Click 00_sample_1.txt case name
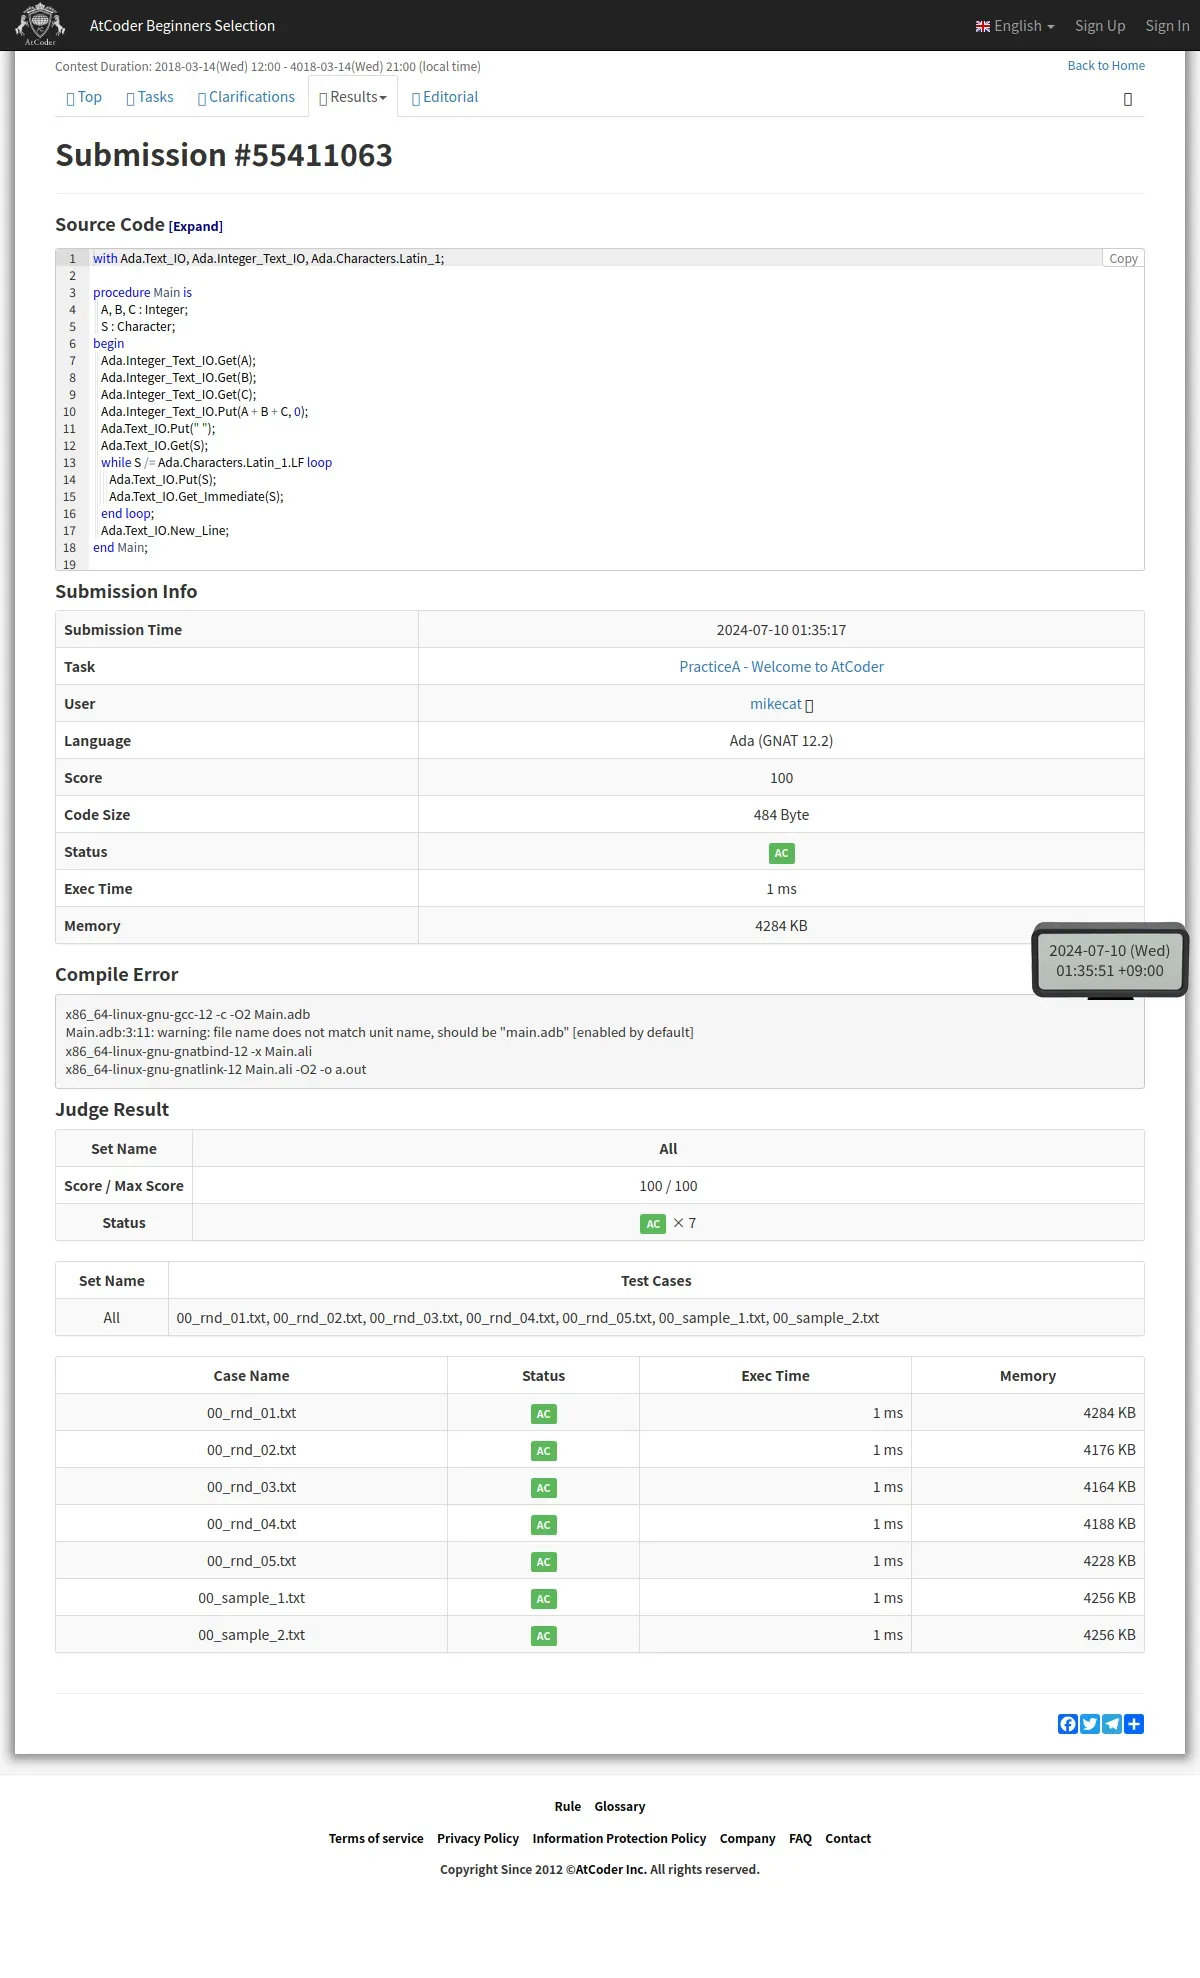Screen dimensions: 1200x1978 (x=251, y=1598)
